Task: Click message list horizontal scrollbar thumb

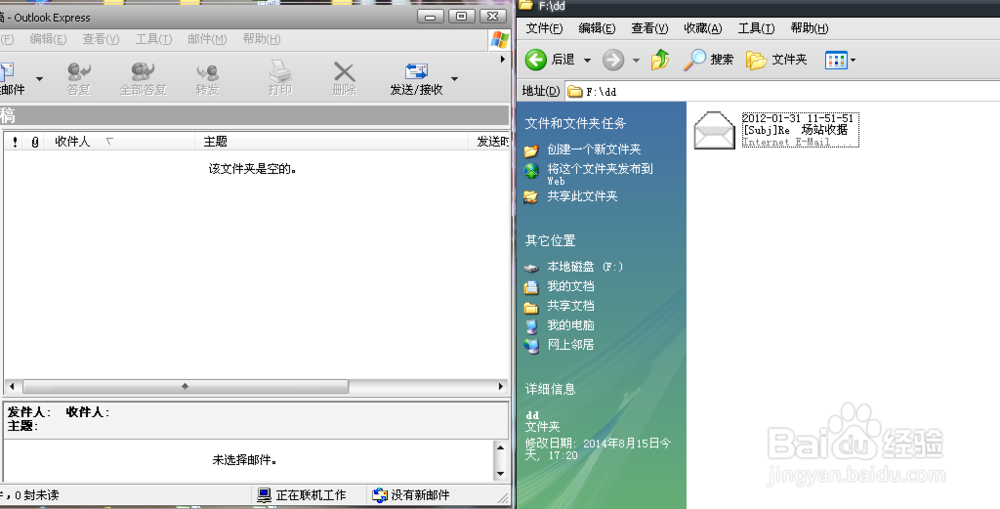Action: [186, 387]
